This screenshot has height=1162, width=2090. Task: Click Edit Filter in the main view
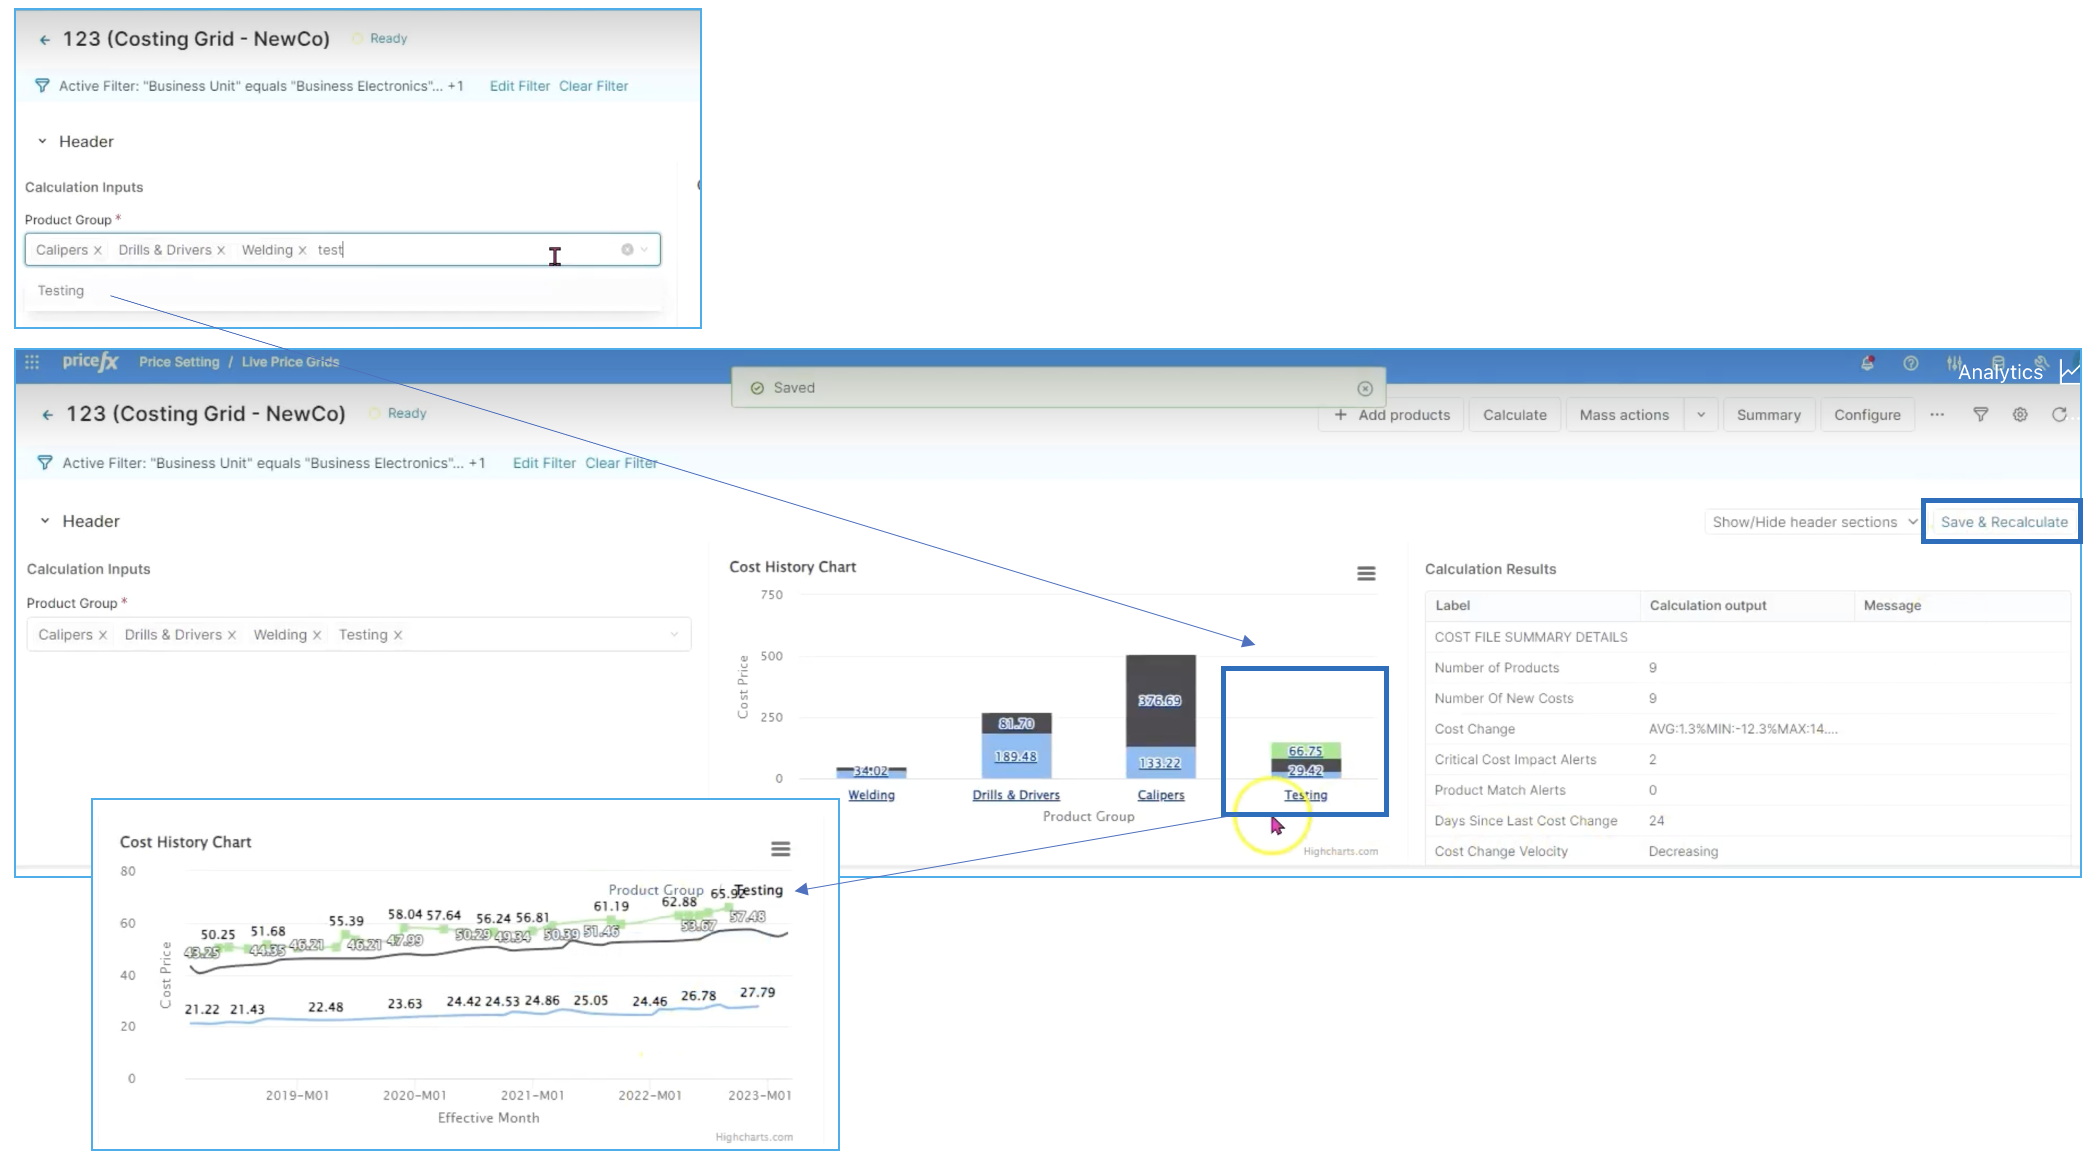[544, 463]
